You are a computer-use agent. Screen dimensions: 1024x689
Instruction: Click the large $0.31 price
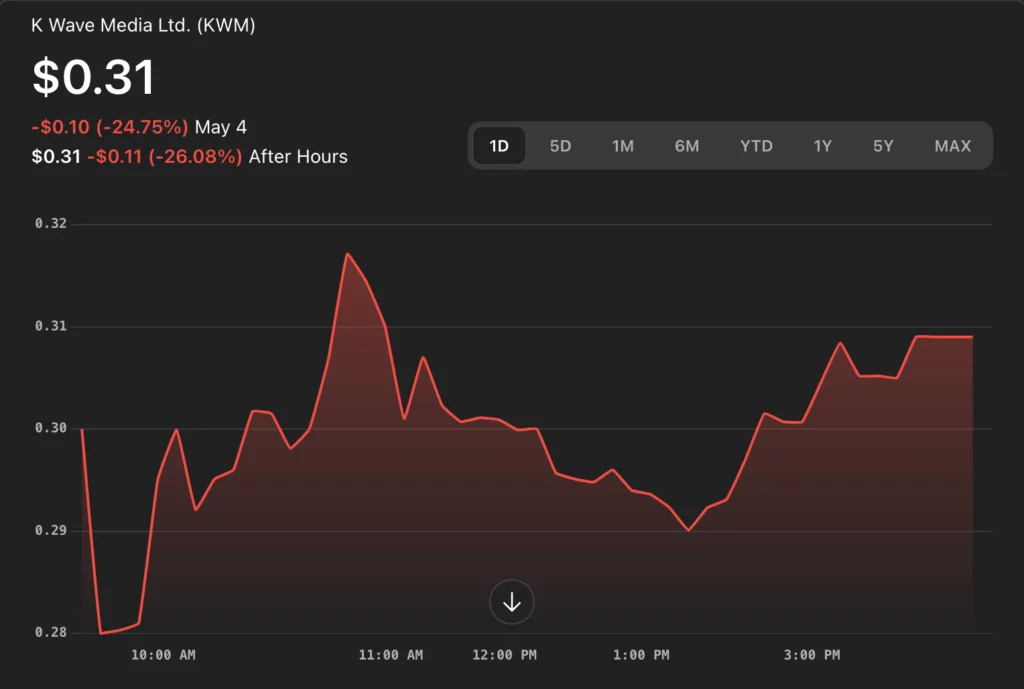(93, 77)
